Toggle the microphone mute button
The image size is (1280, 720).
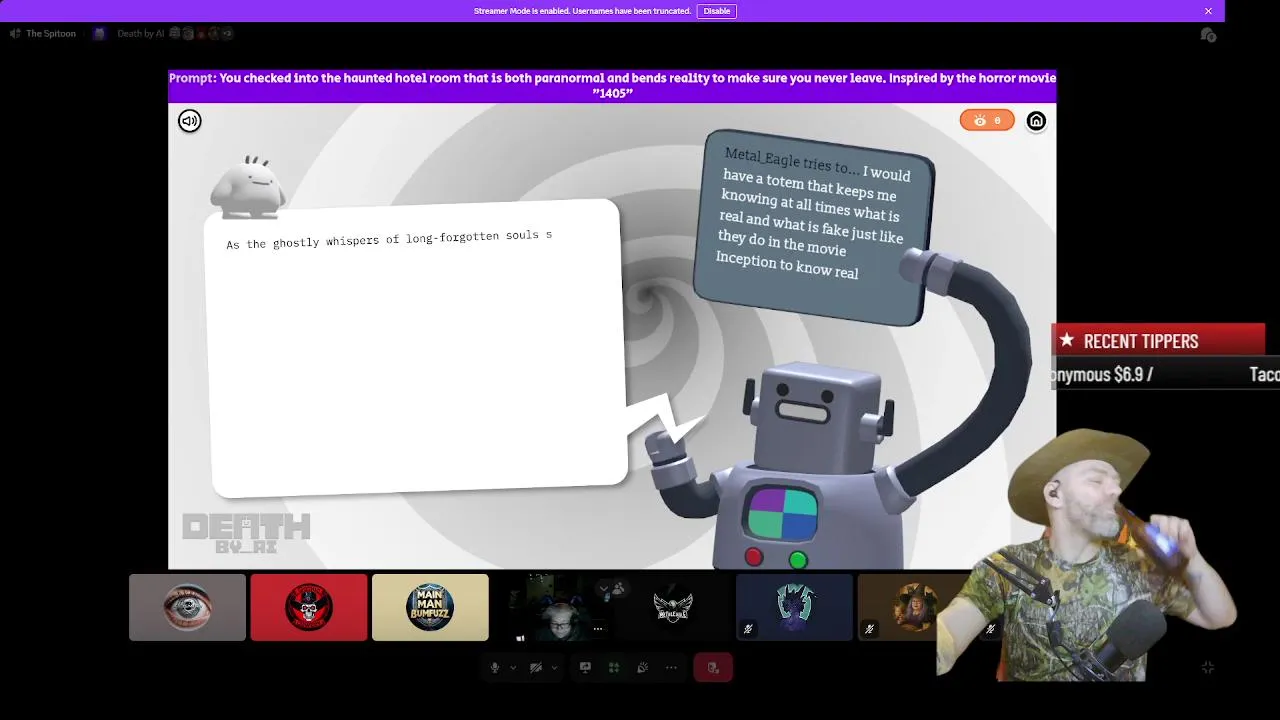495,668
